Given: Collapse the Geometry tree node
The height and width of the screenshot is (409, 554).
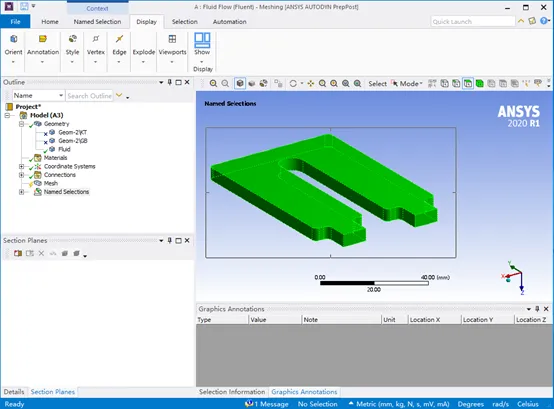Looking at the screenshot, I should [22, 124].
